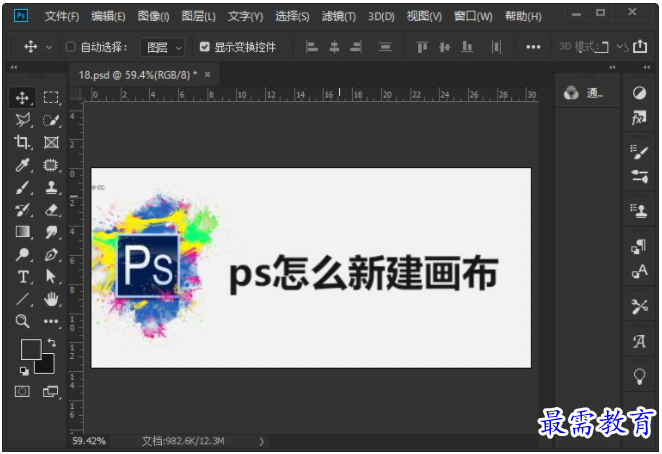Select the Patch healing tool
The height and width of the screenshot is (454, 662).
[x=51, y=165]
